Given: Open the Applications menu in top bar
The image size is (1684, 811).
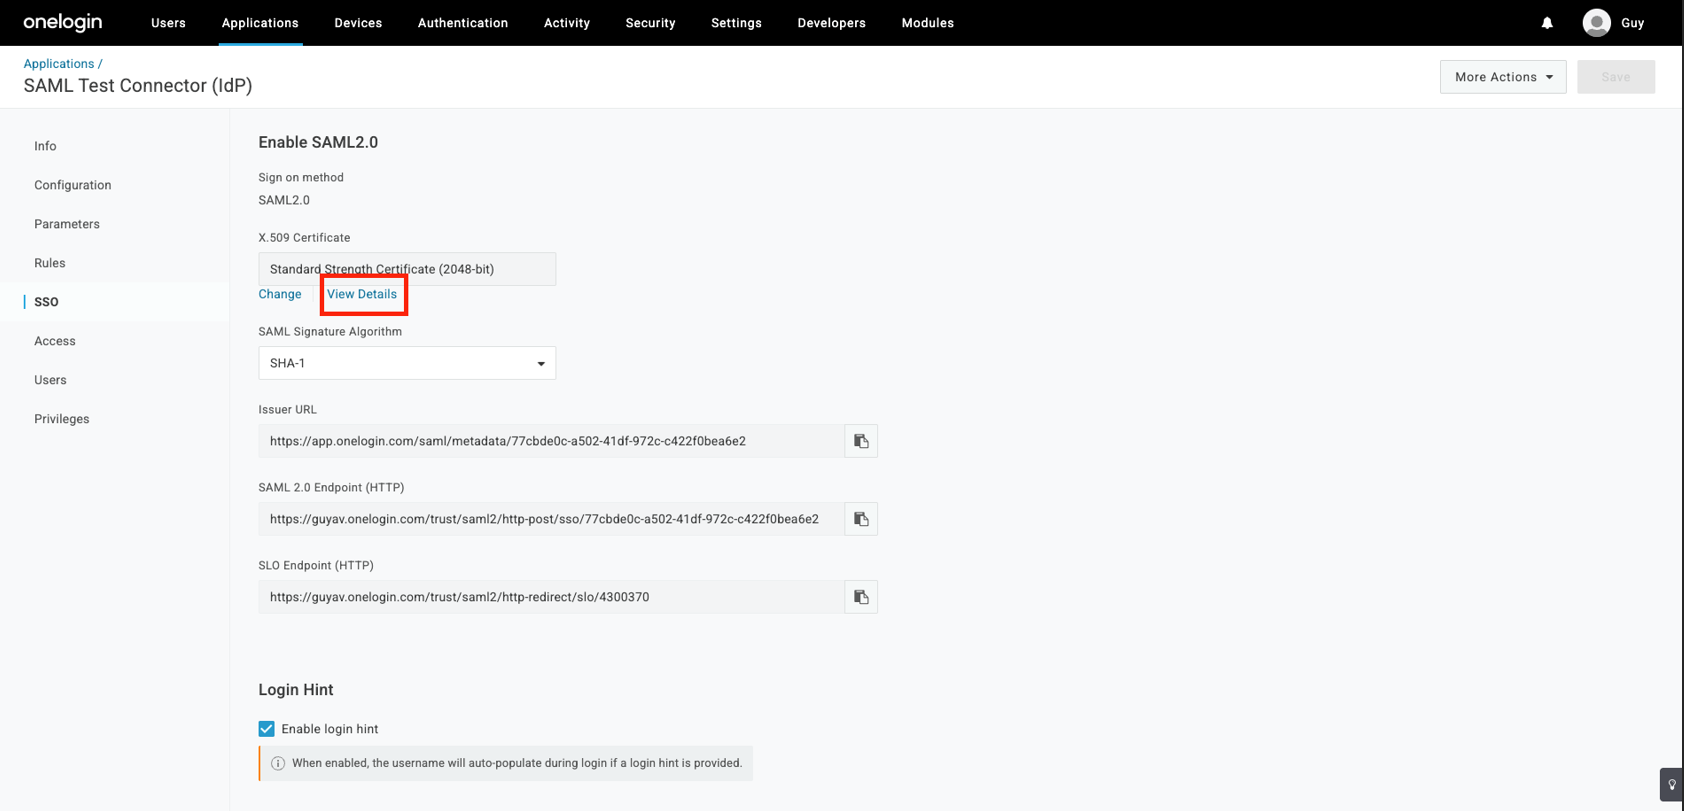Looking at the screenshot, I should pyautogui.click(x=260, y=23).
